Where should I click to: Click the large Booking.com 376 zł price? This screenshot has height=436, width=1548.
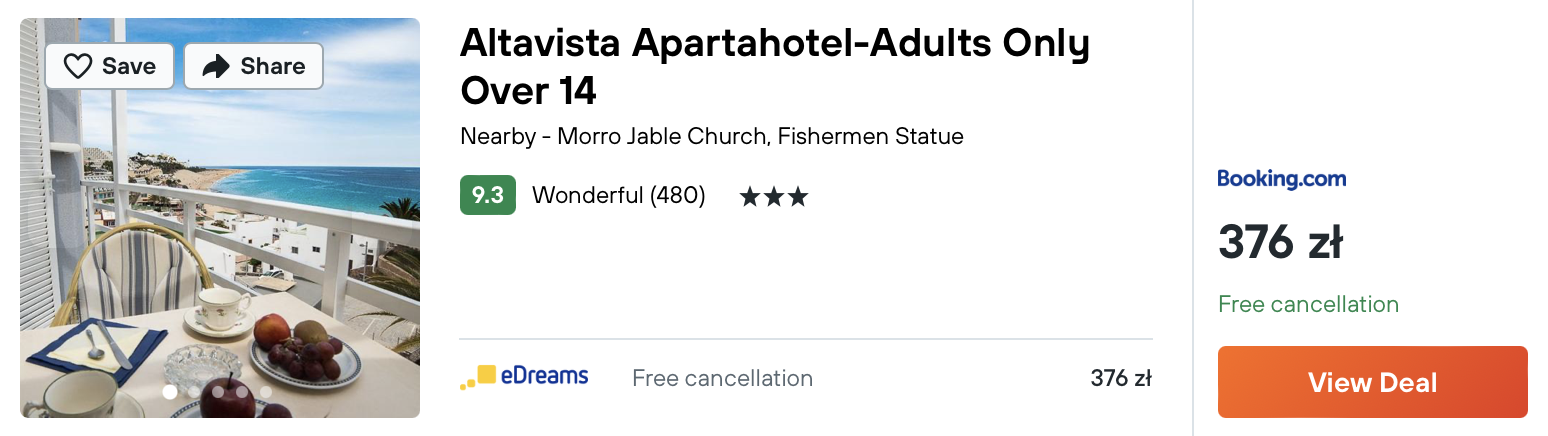coord(1280,243)
